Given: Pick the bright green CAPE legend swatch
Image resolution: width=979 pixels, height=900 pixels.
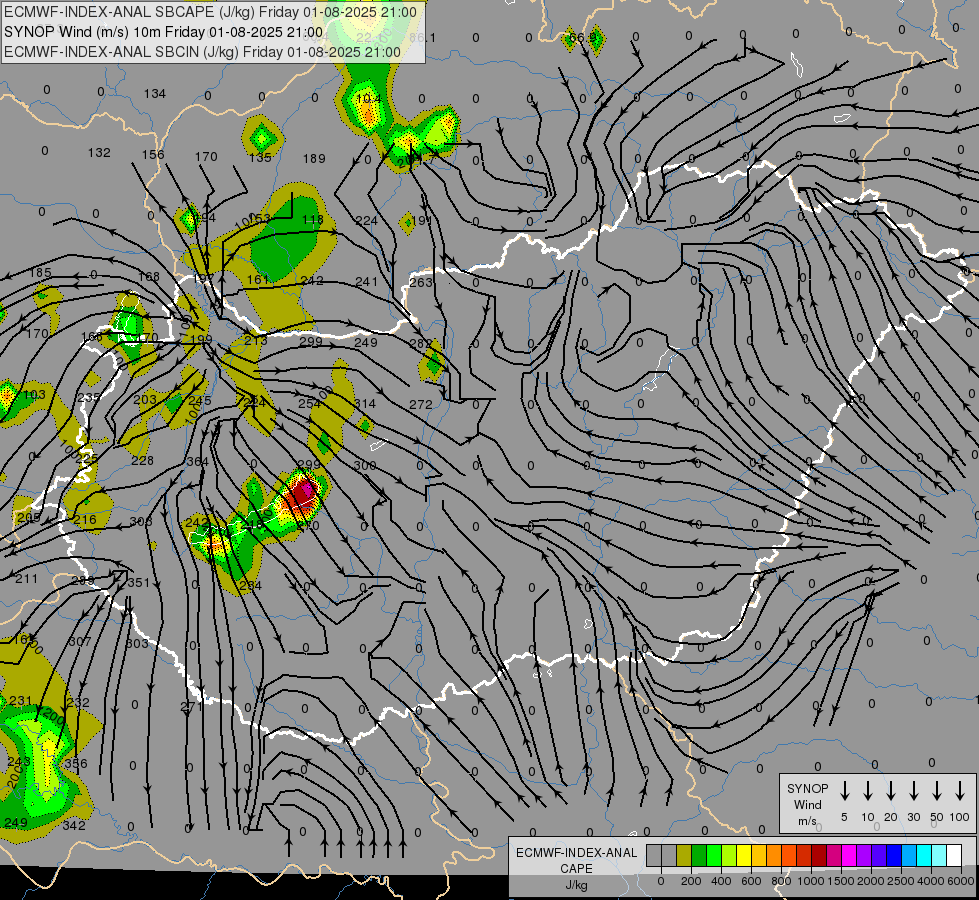Looking at the screenshot, I should (714, 855).
